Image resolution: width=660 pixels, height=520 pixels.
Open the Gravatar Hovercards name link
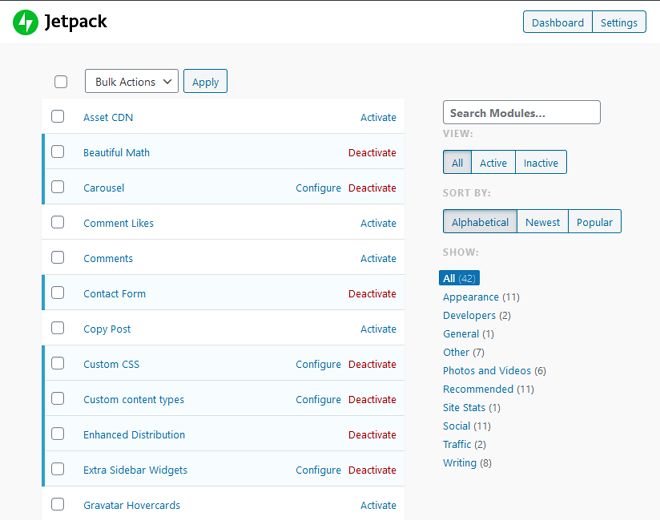132,505
